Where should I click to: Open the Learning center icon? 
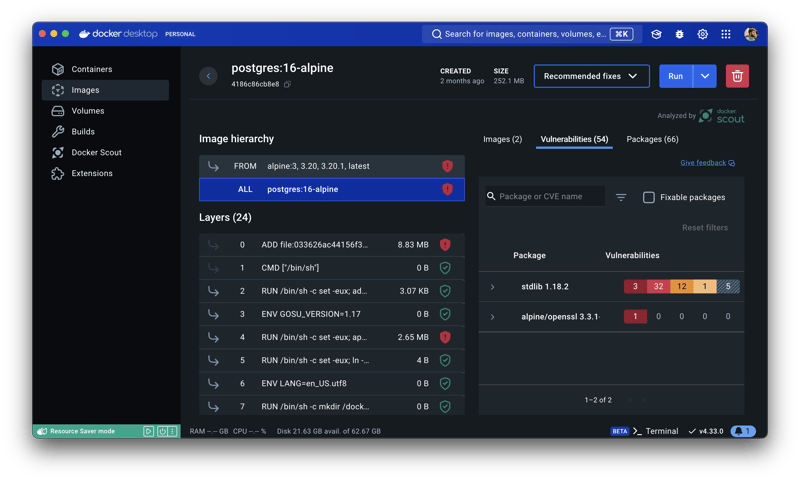[x=656, y=34]
